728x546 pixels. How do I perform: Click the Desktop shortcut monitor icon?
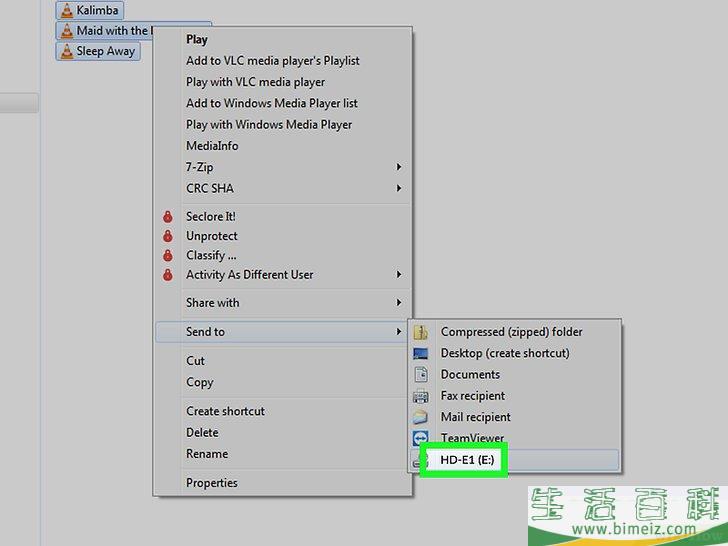pyautogui.click(x=422, y=353)
